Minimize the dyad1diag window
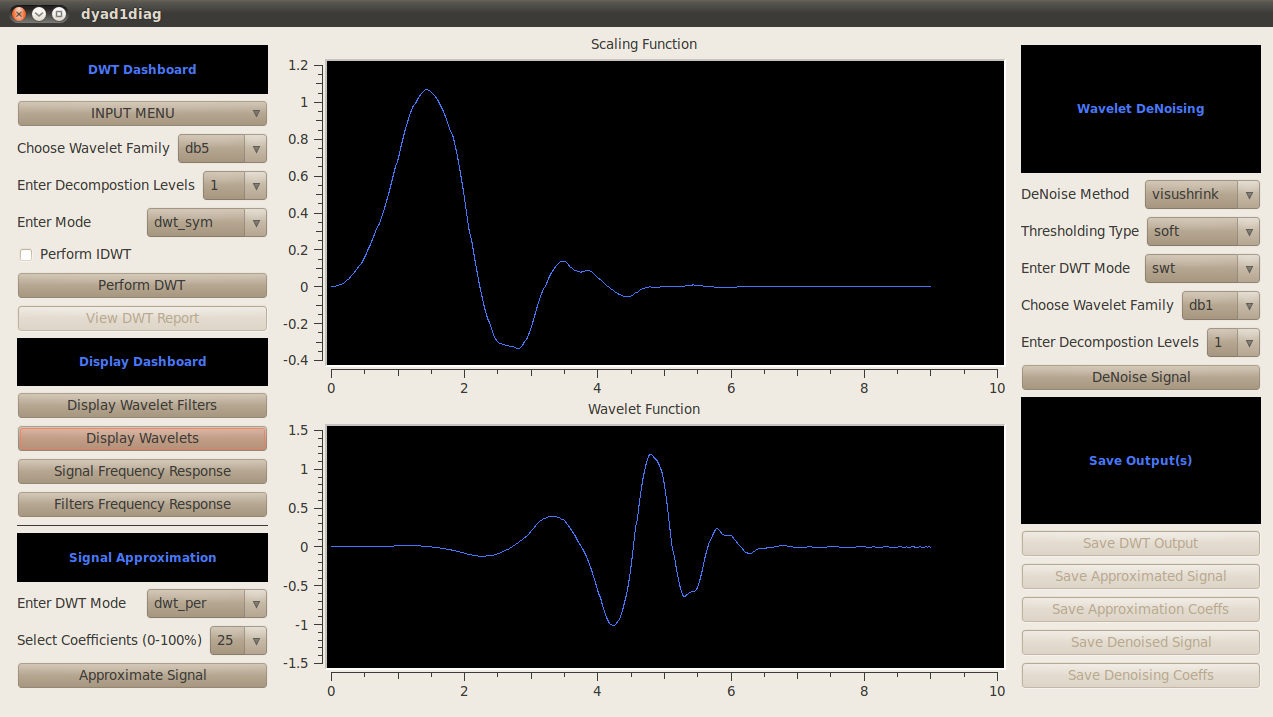 click(x=39, y=14)
